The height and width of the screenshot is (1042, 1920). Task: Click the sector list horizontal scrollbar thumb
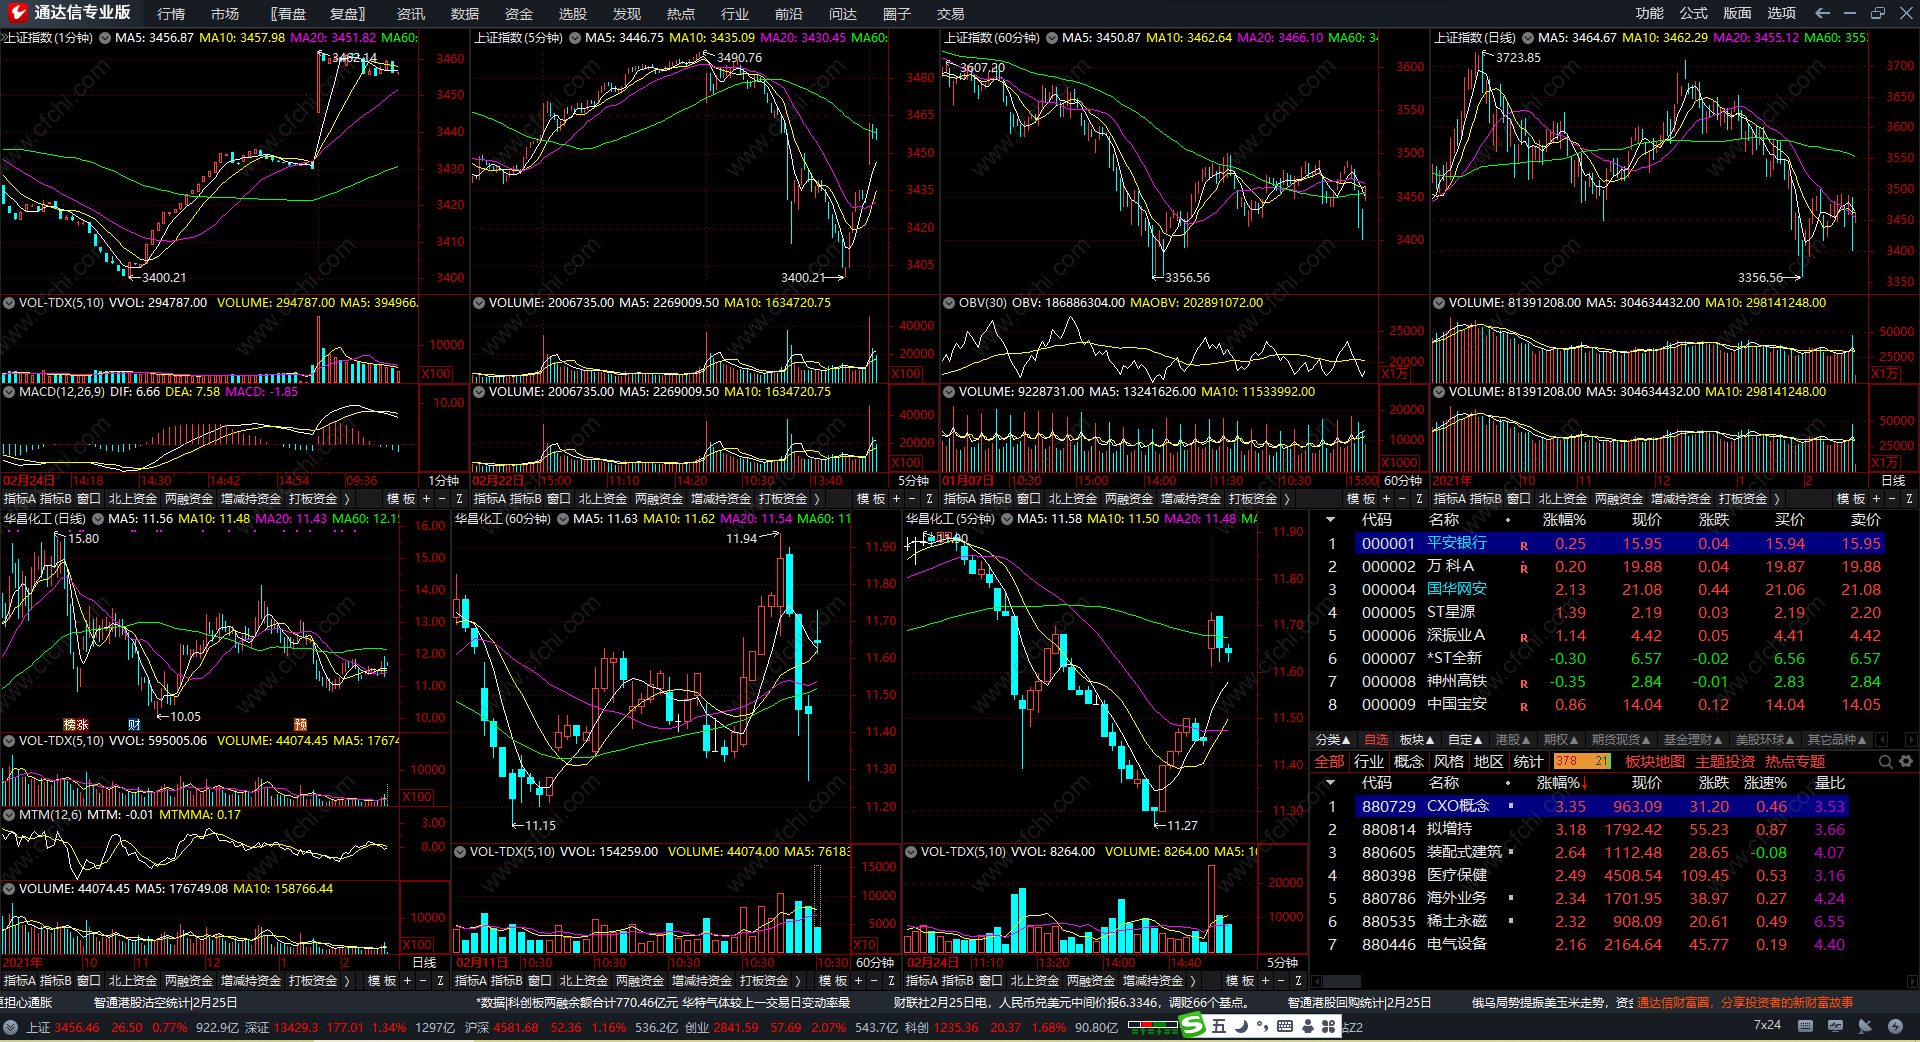tap(1342, 981)
